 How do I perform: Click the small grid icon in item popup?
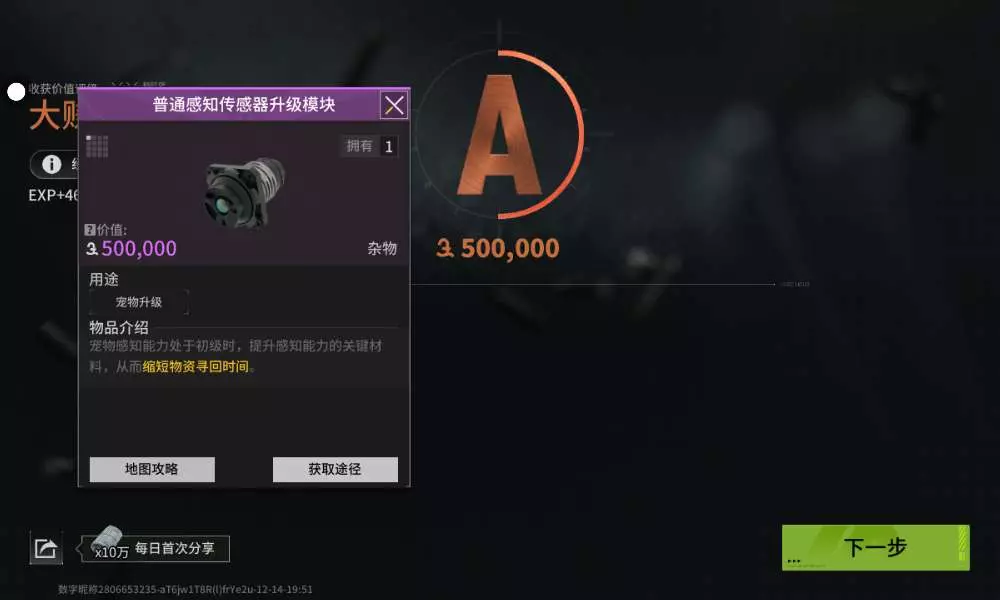(x=97, y=146)
